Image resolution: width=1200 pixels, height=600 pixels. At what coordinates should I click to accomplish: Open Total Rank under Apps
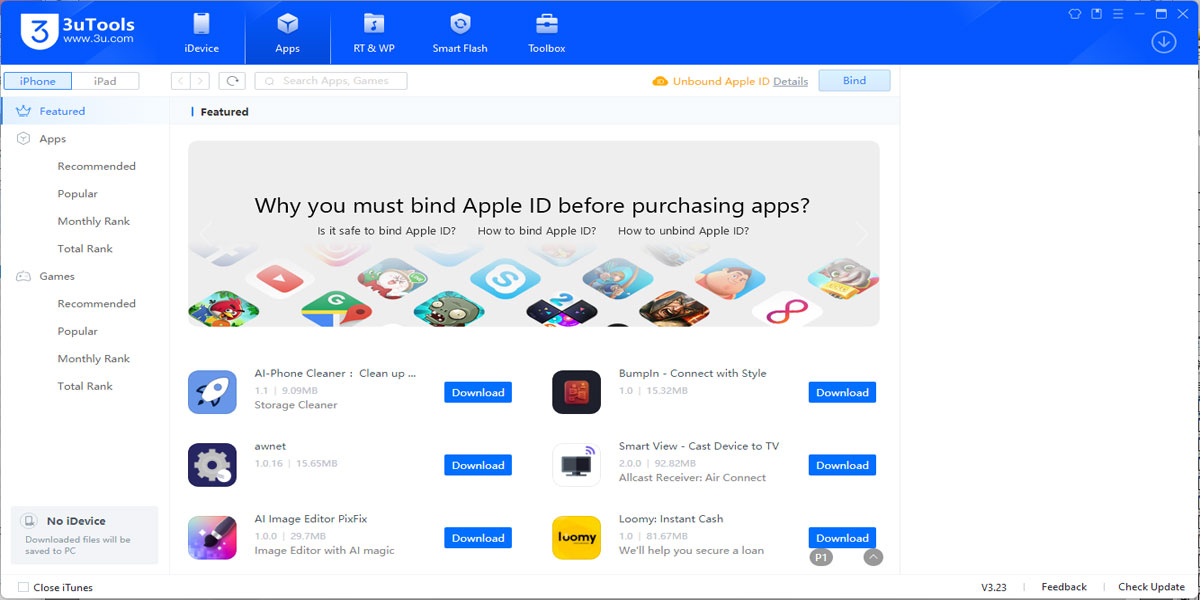click(x=85, y=249)
